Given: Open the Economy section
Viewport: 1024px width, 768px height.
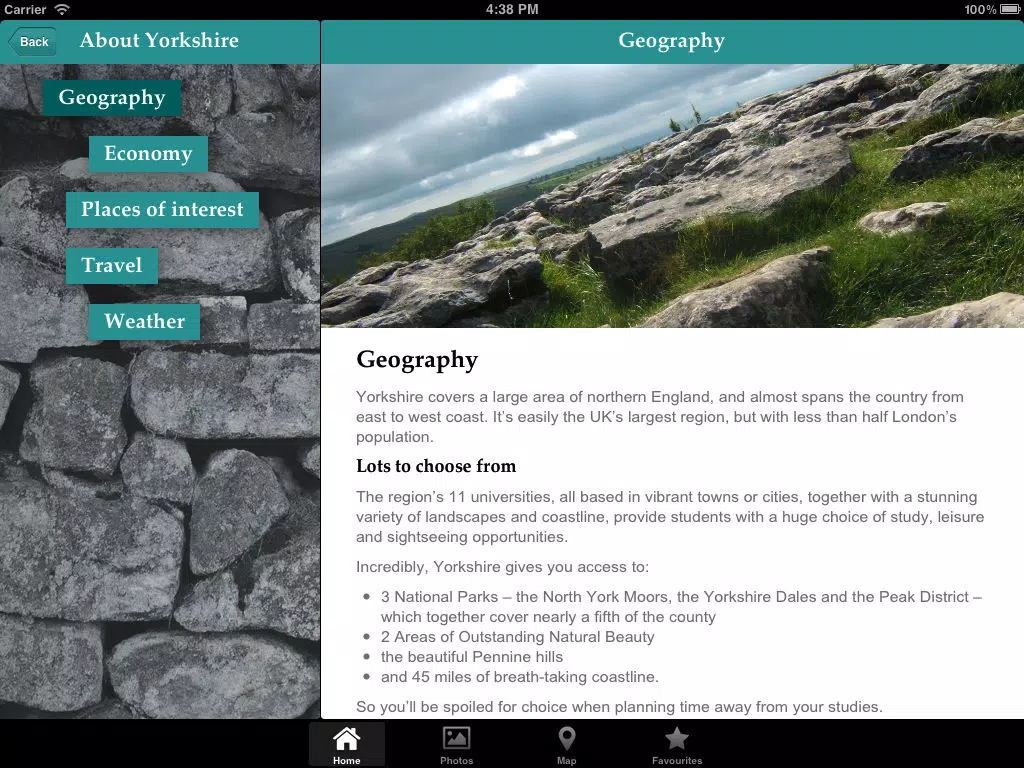Looking at the screenshot, I should point(148,154).
